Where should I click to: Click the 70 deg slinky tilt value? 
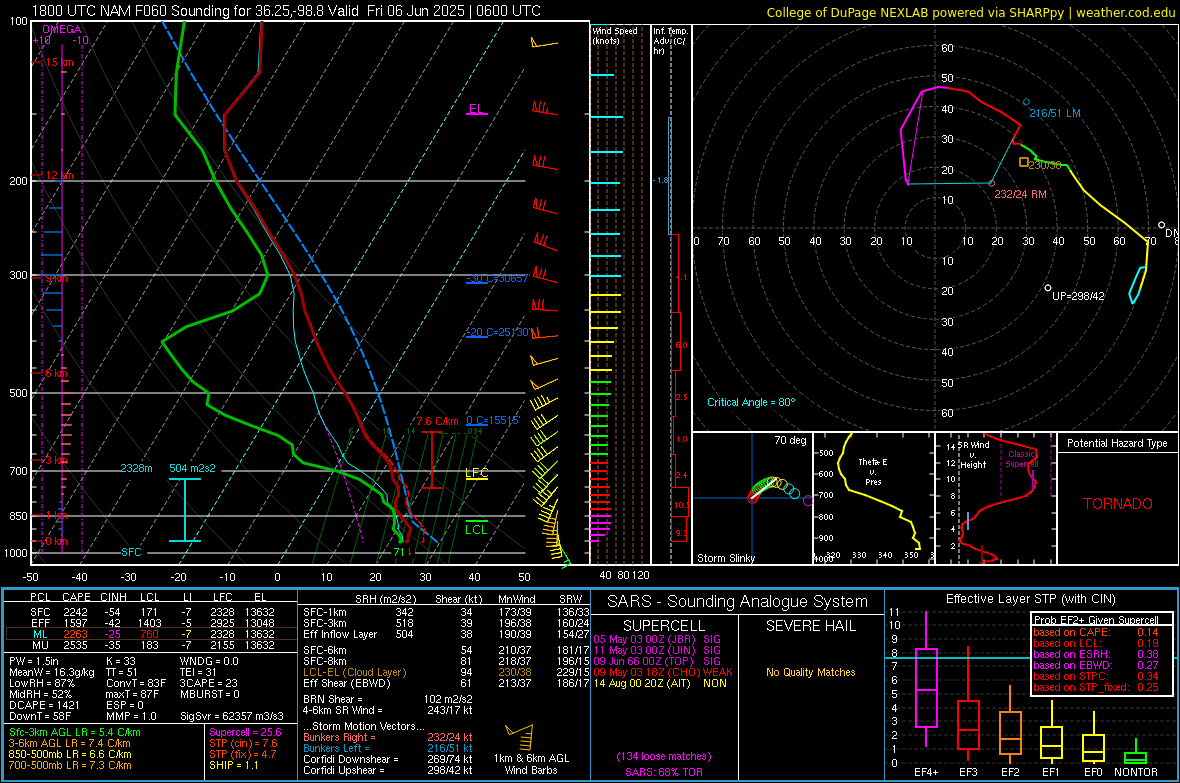(790, 440)
